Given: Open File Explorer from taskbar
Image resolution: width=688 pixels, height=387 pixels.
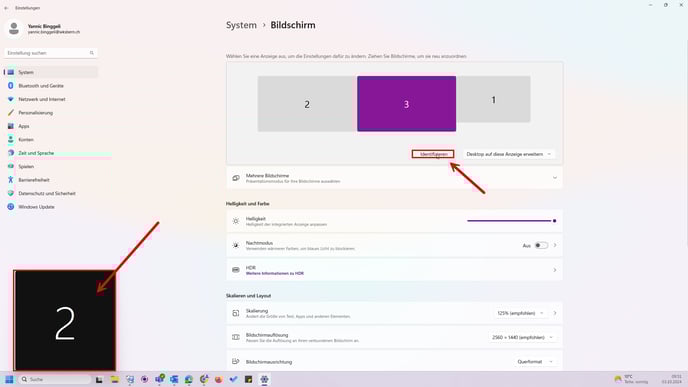Looking at the screenshot, I should tap(115, 380).
